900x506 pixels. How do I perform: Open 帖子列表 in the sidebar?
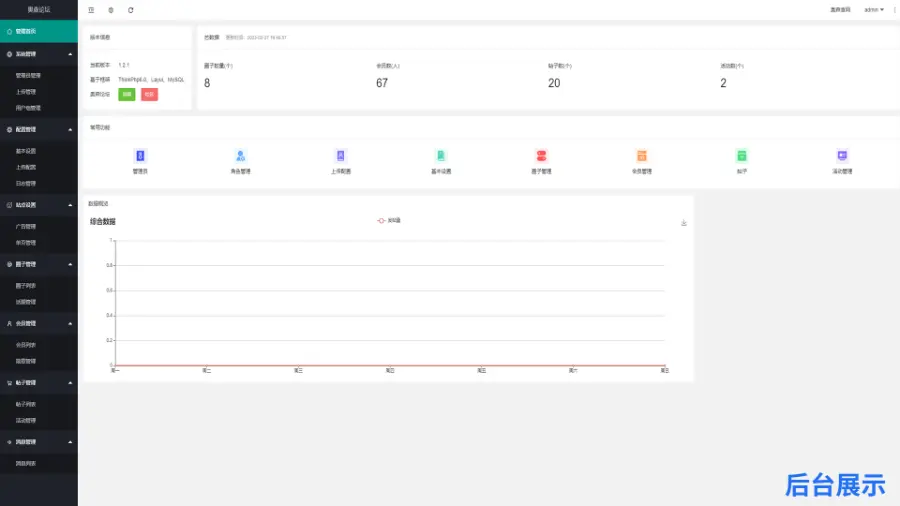pyautogui.click(x=27, y=404)
